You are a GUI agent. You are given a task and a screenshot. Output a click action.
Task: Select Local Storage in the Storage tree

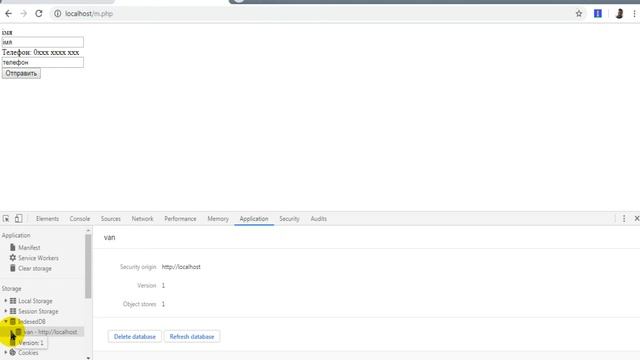[35, 301]
